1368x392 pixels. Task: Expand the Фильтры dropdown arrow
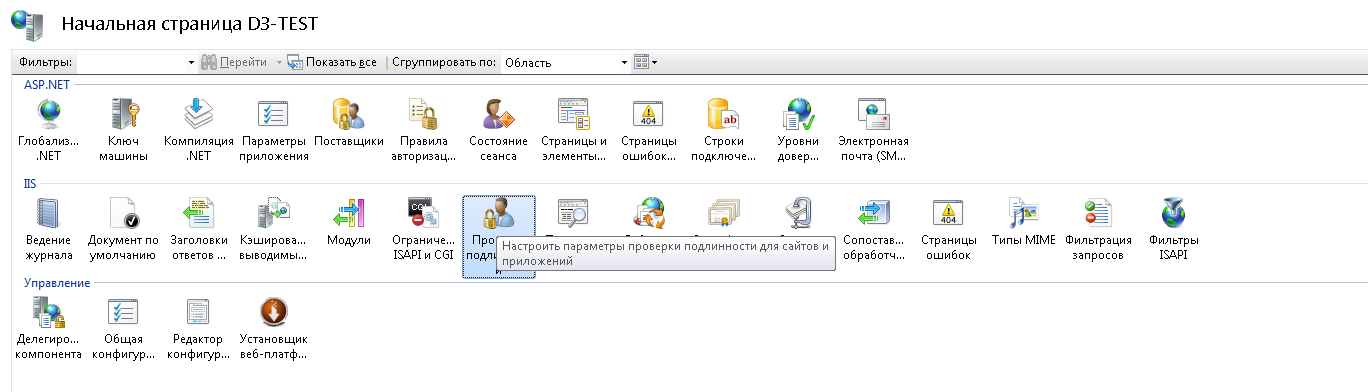[192, 62]
